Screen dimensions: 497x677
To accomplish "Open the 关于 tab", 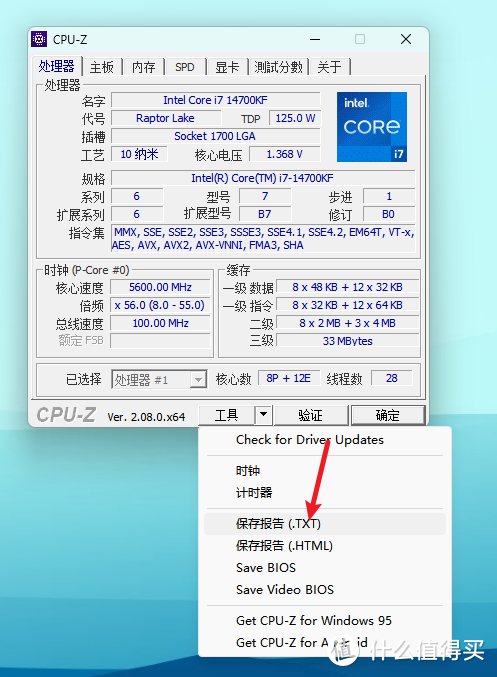I will pyautogui.click(x=329, y=67).
